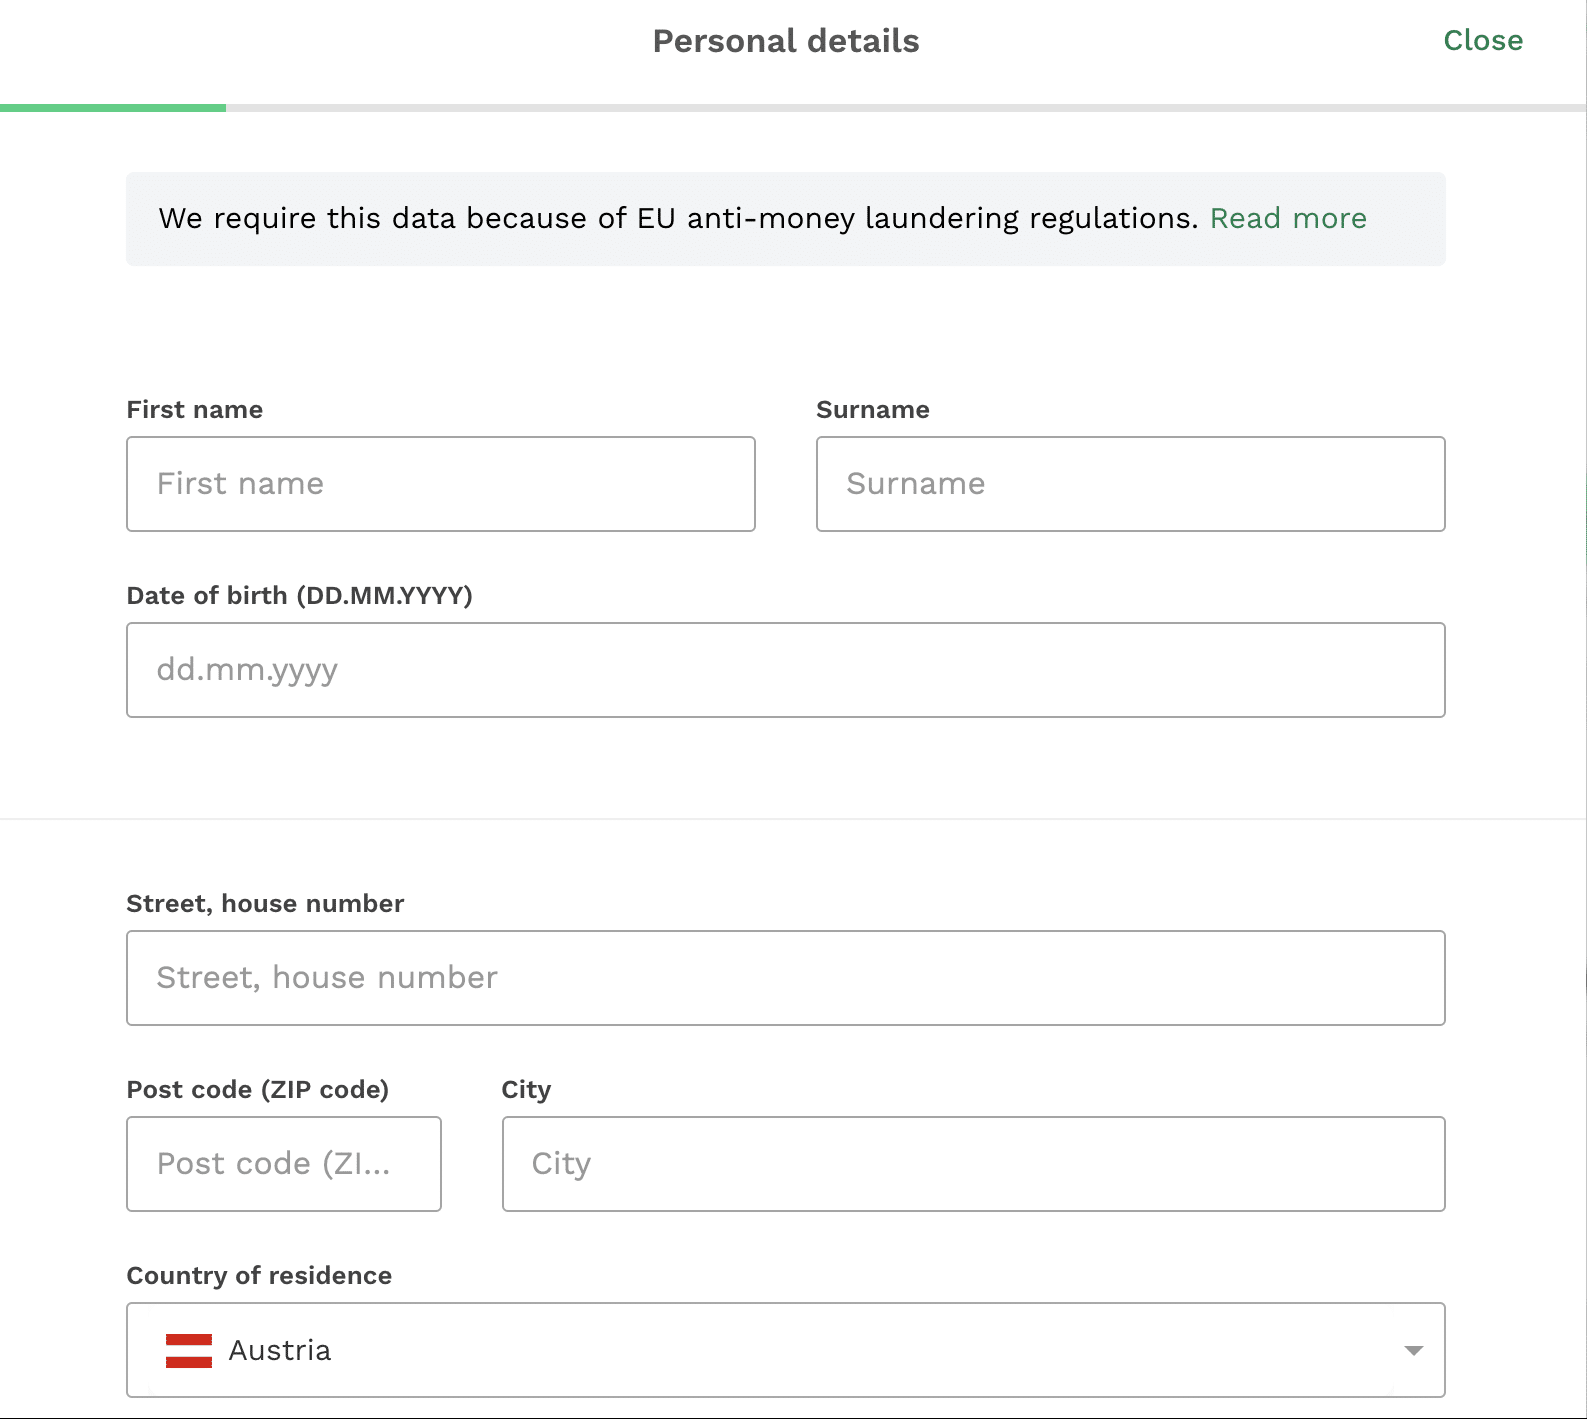Click the Post code input box

click(284, 1164)
